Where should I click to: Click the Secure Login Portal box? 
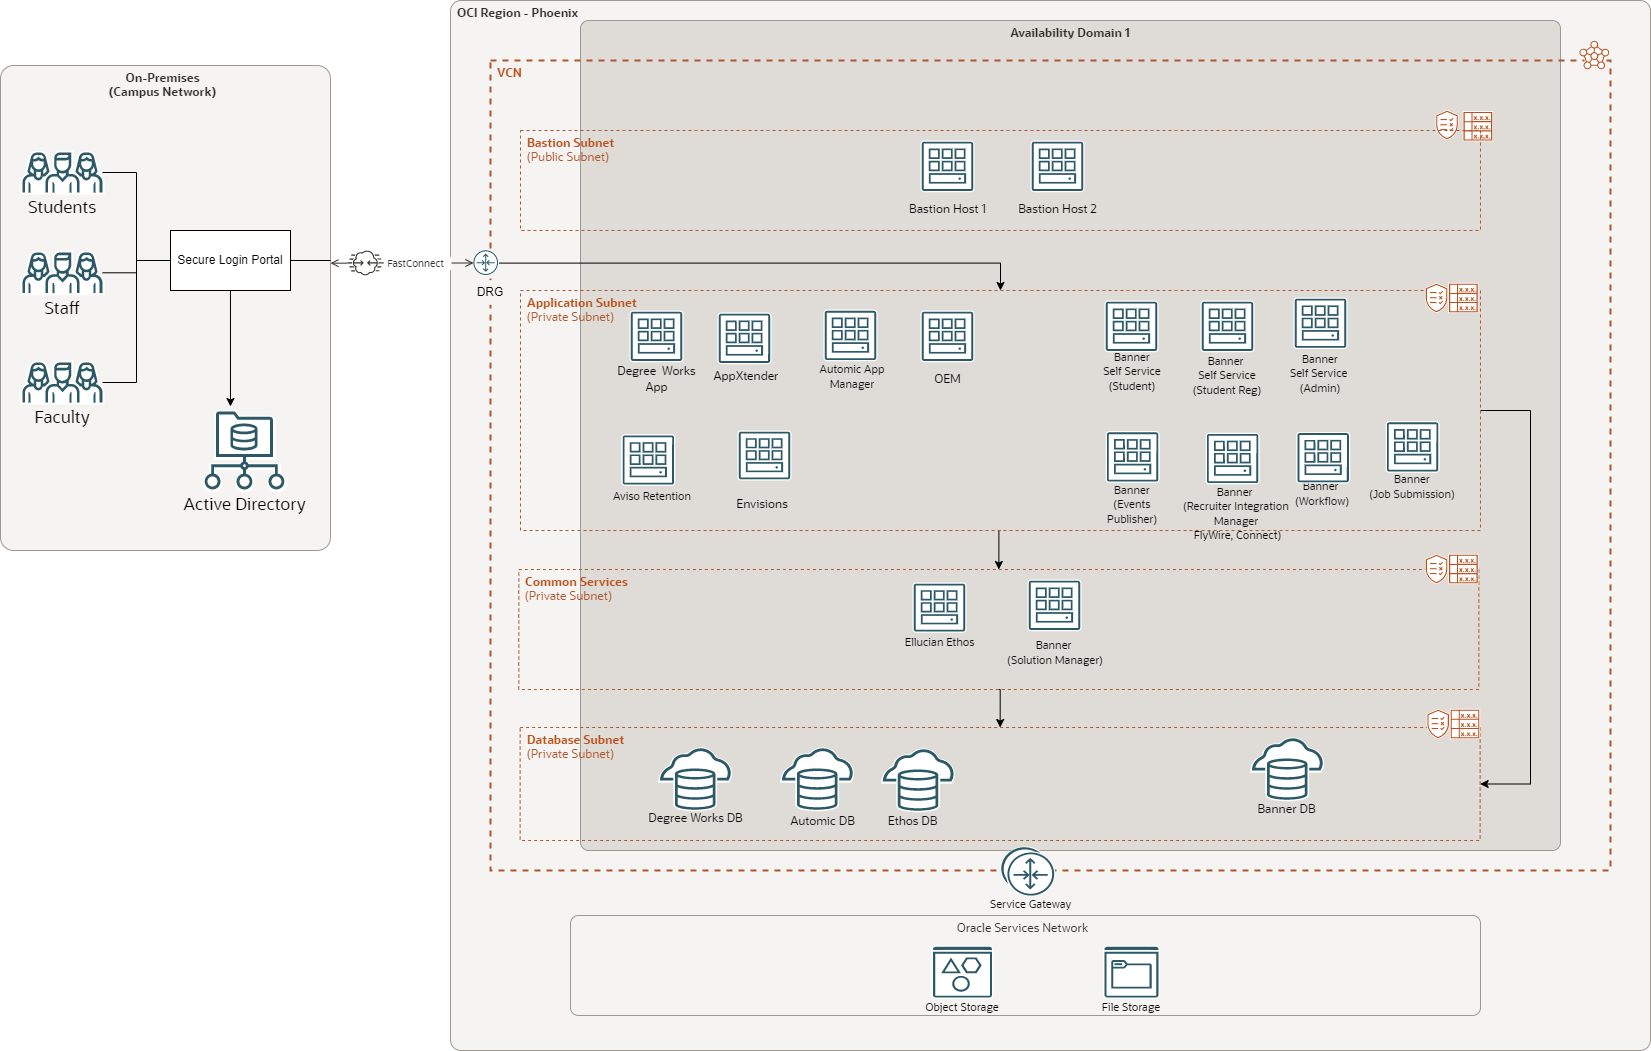coord(230,260)
